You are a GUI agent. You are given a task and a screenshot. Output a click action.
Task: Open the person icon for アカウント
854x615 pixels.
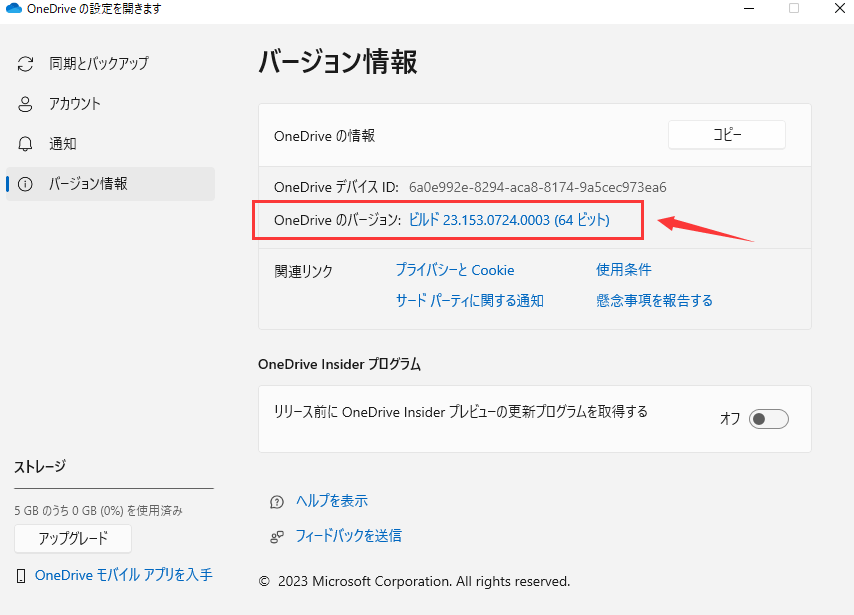click(24, 103)
